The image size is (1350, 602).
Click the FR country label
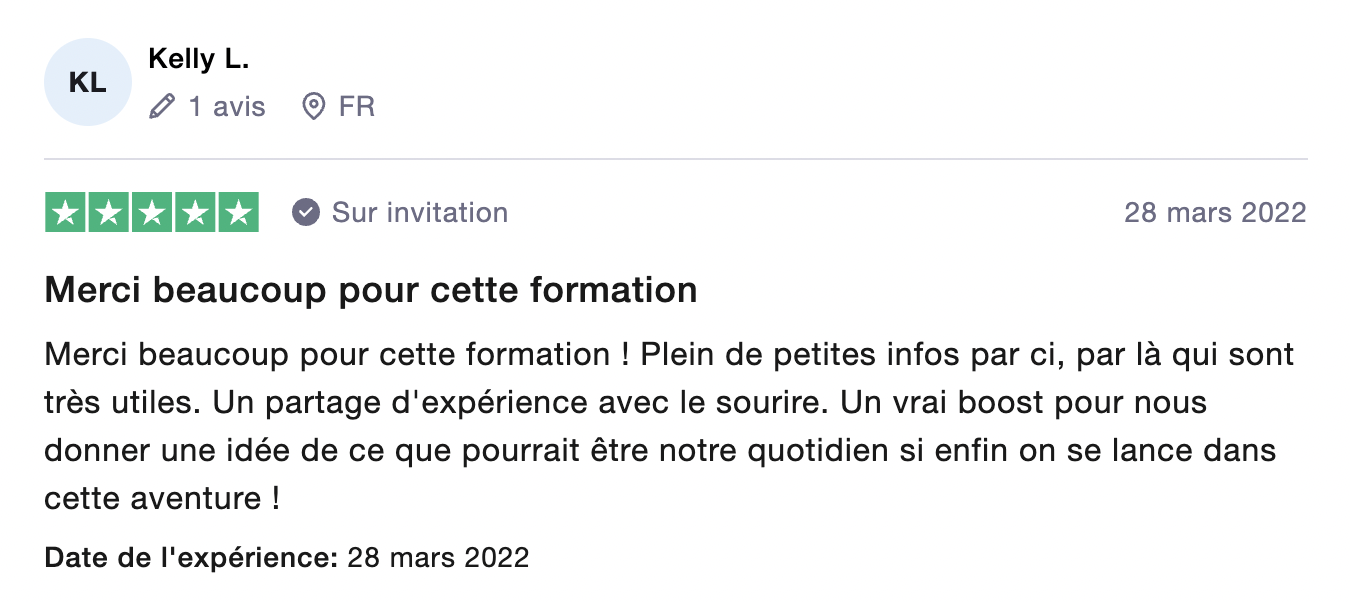coord(357,107)
